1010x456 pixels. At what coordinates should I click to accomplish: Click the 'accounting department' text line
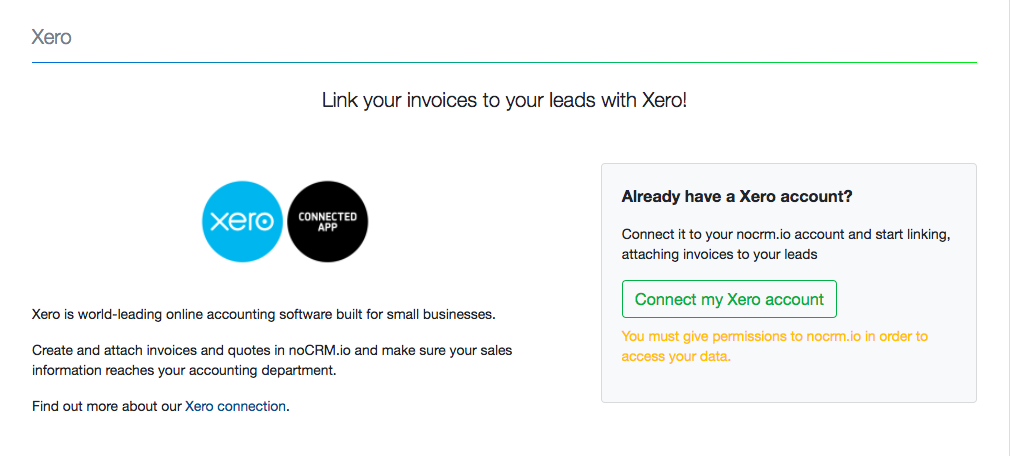(x=183, y=371)
